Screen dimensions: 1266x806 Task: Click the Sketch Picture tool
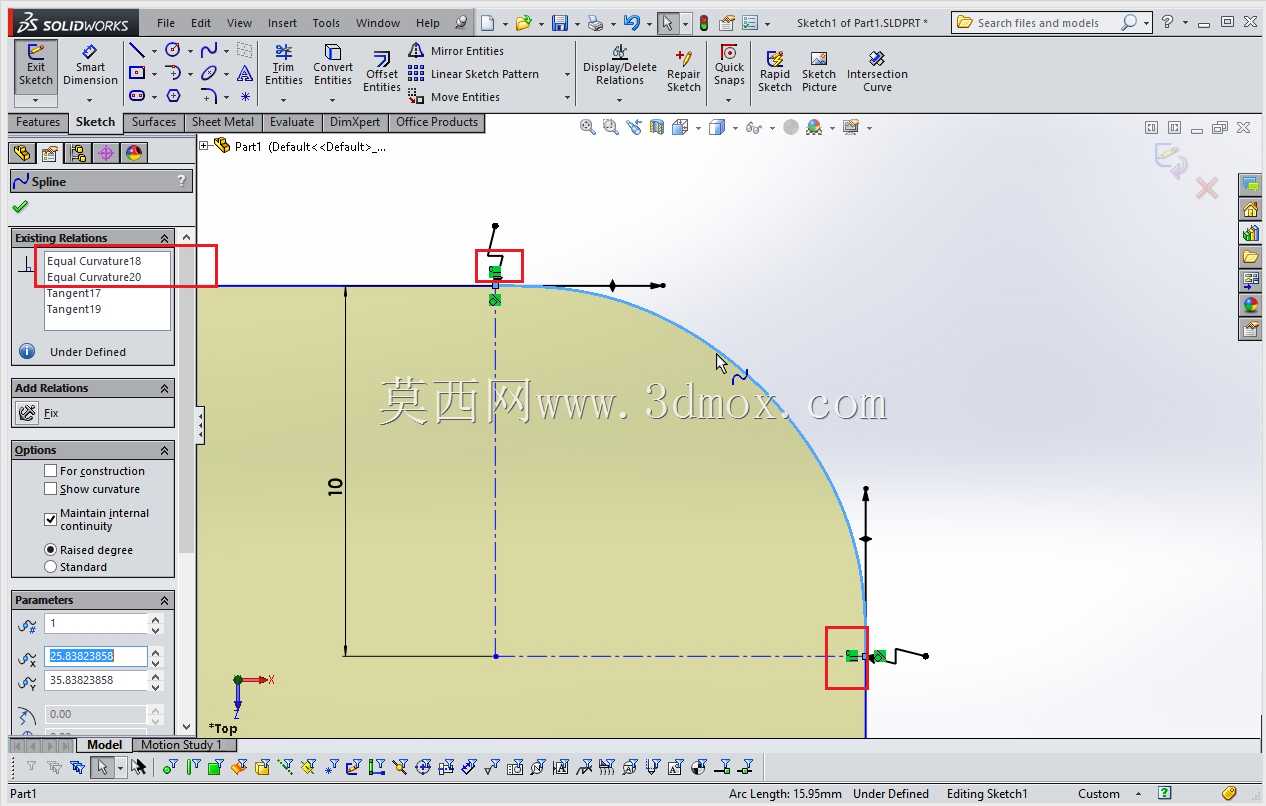(819, 71)
